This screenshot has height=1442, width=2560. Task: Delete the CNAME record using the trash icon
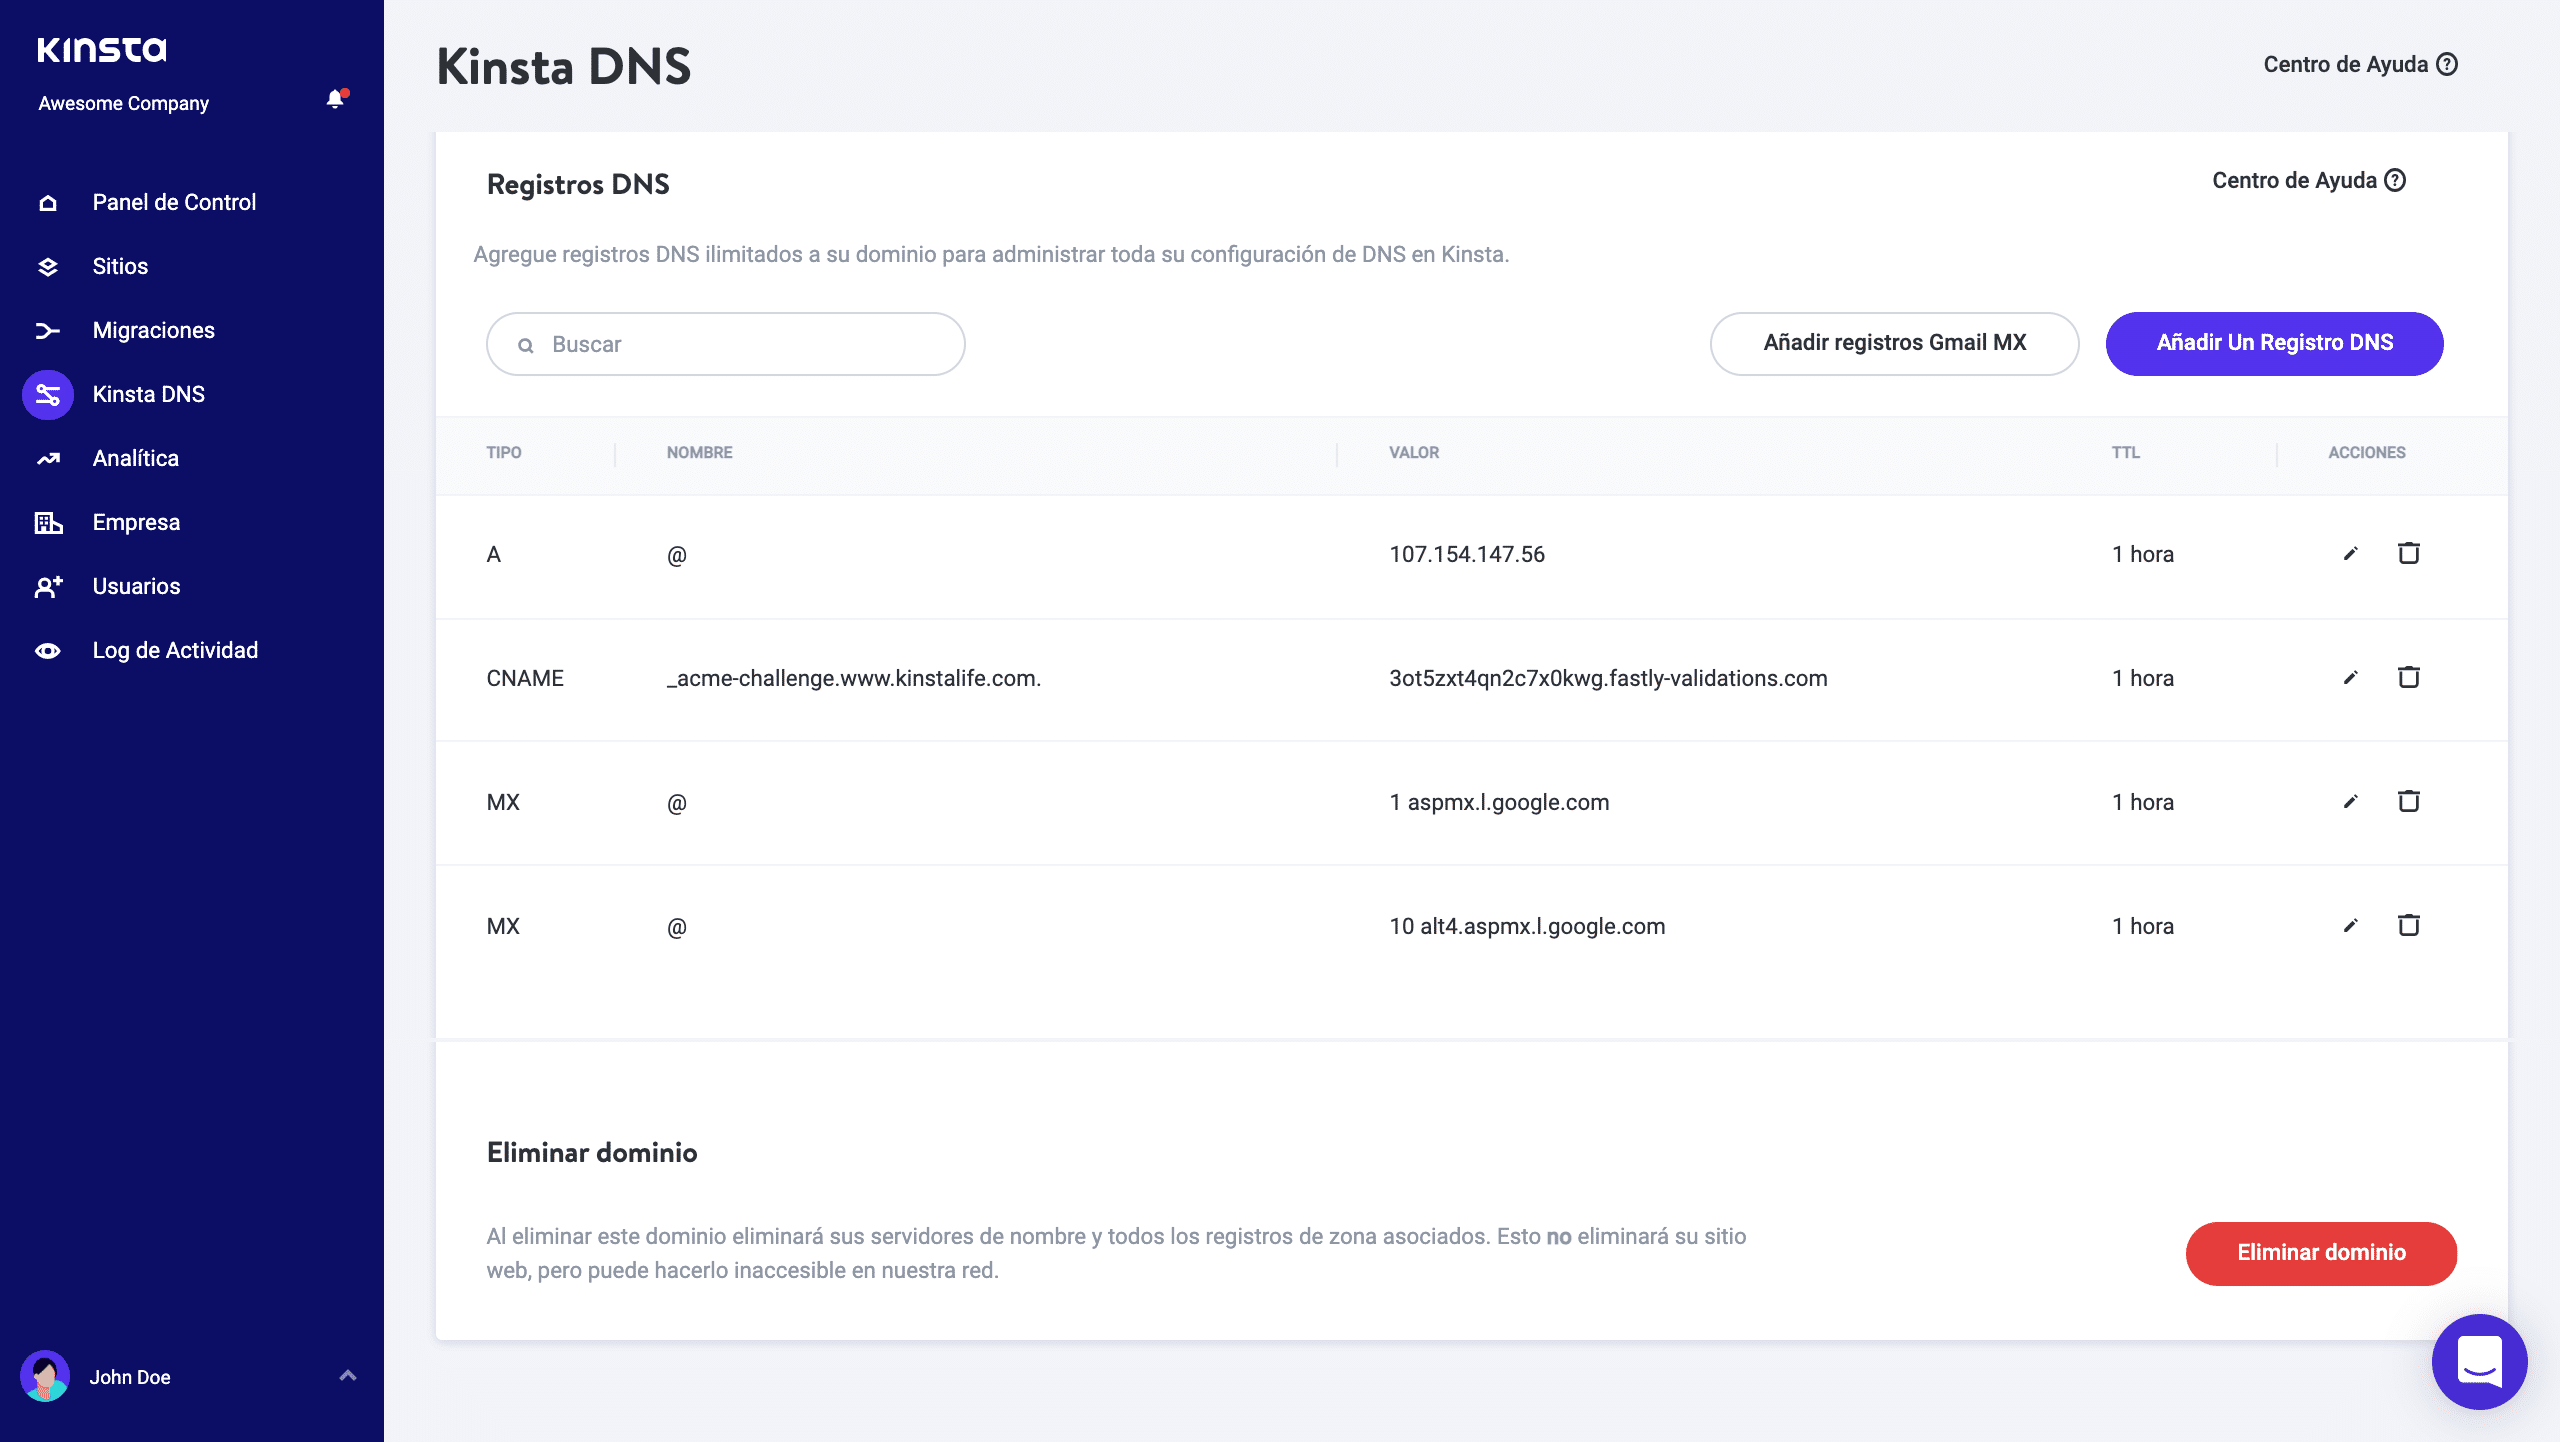(2409, 677)
